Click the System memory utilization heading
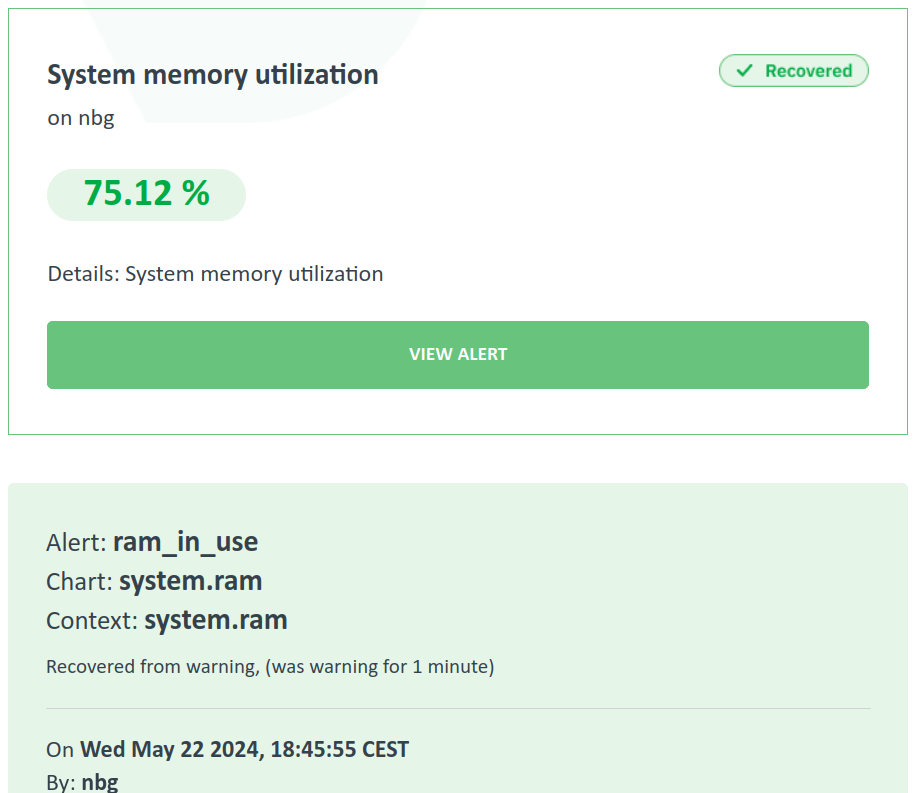The image size is (923, 793). pos(212,75)
